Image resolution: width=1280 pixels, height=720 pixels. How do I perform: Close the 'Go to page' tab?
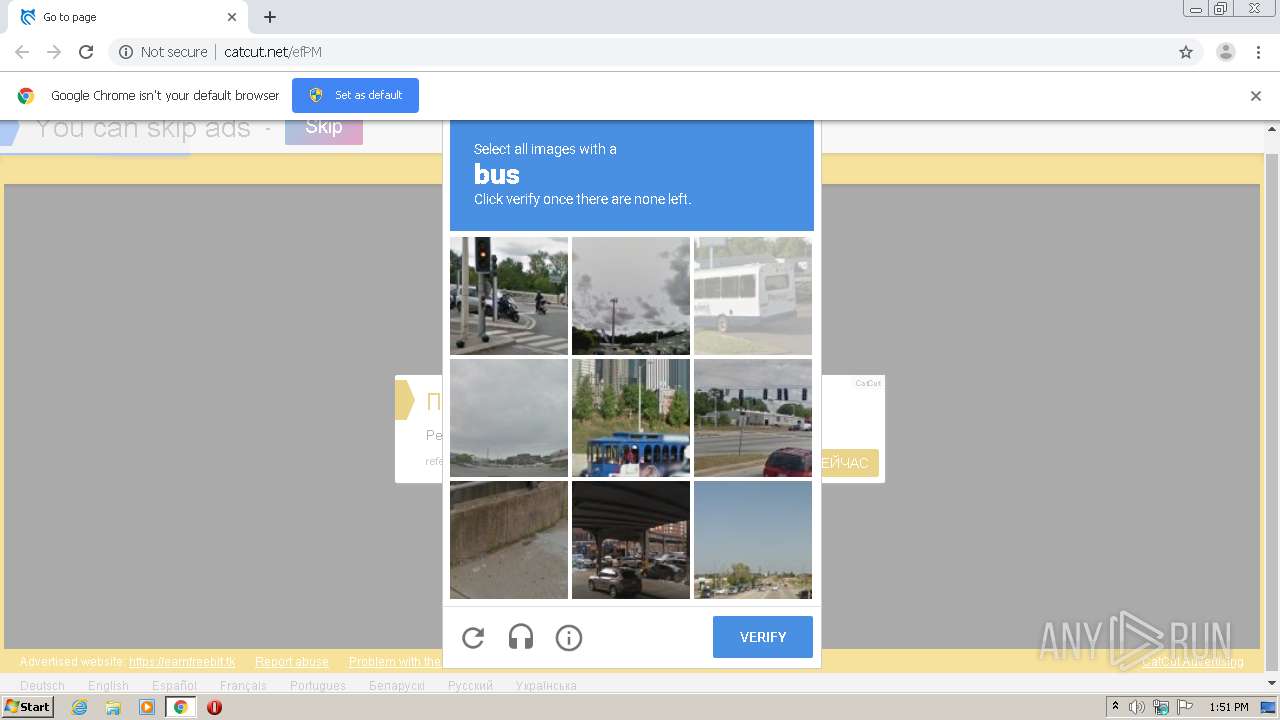click(232, 17)
